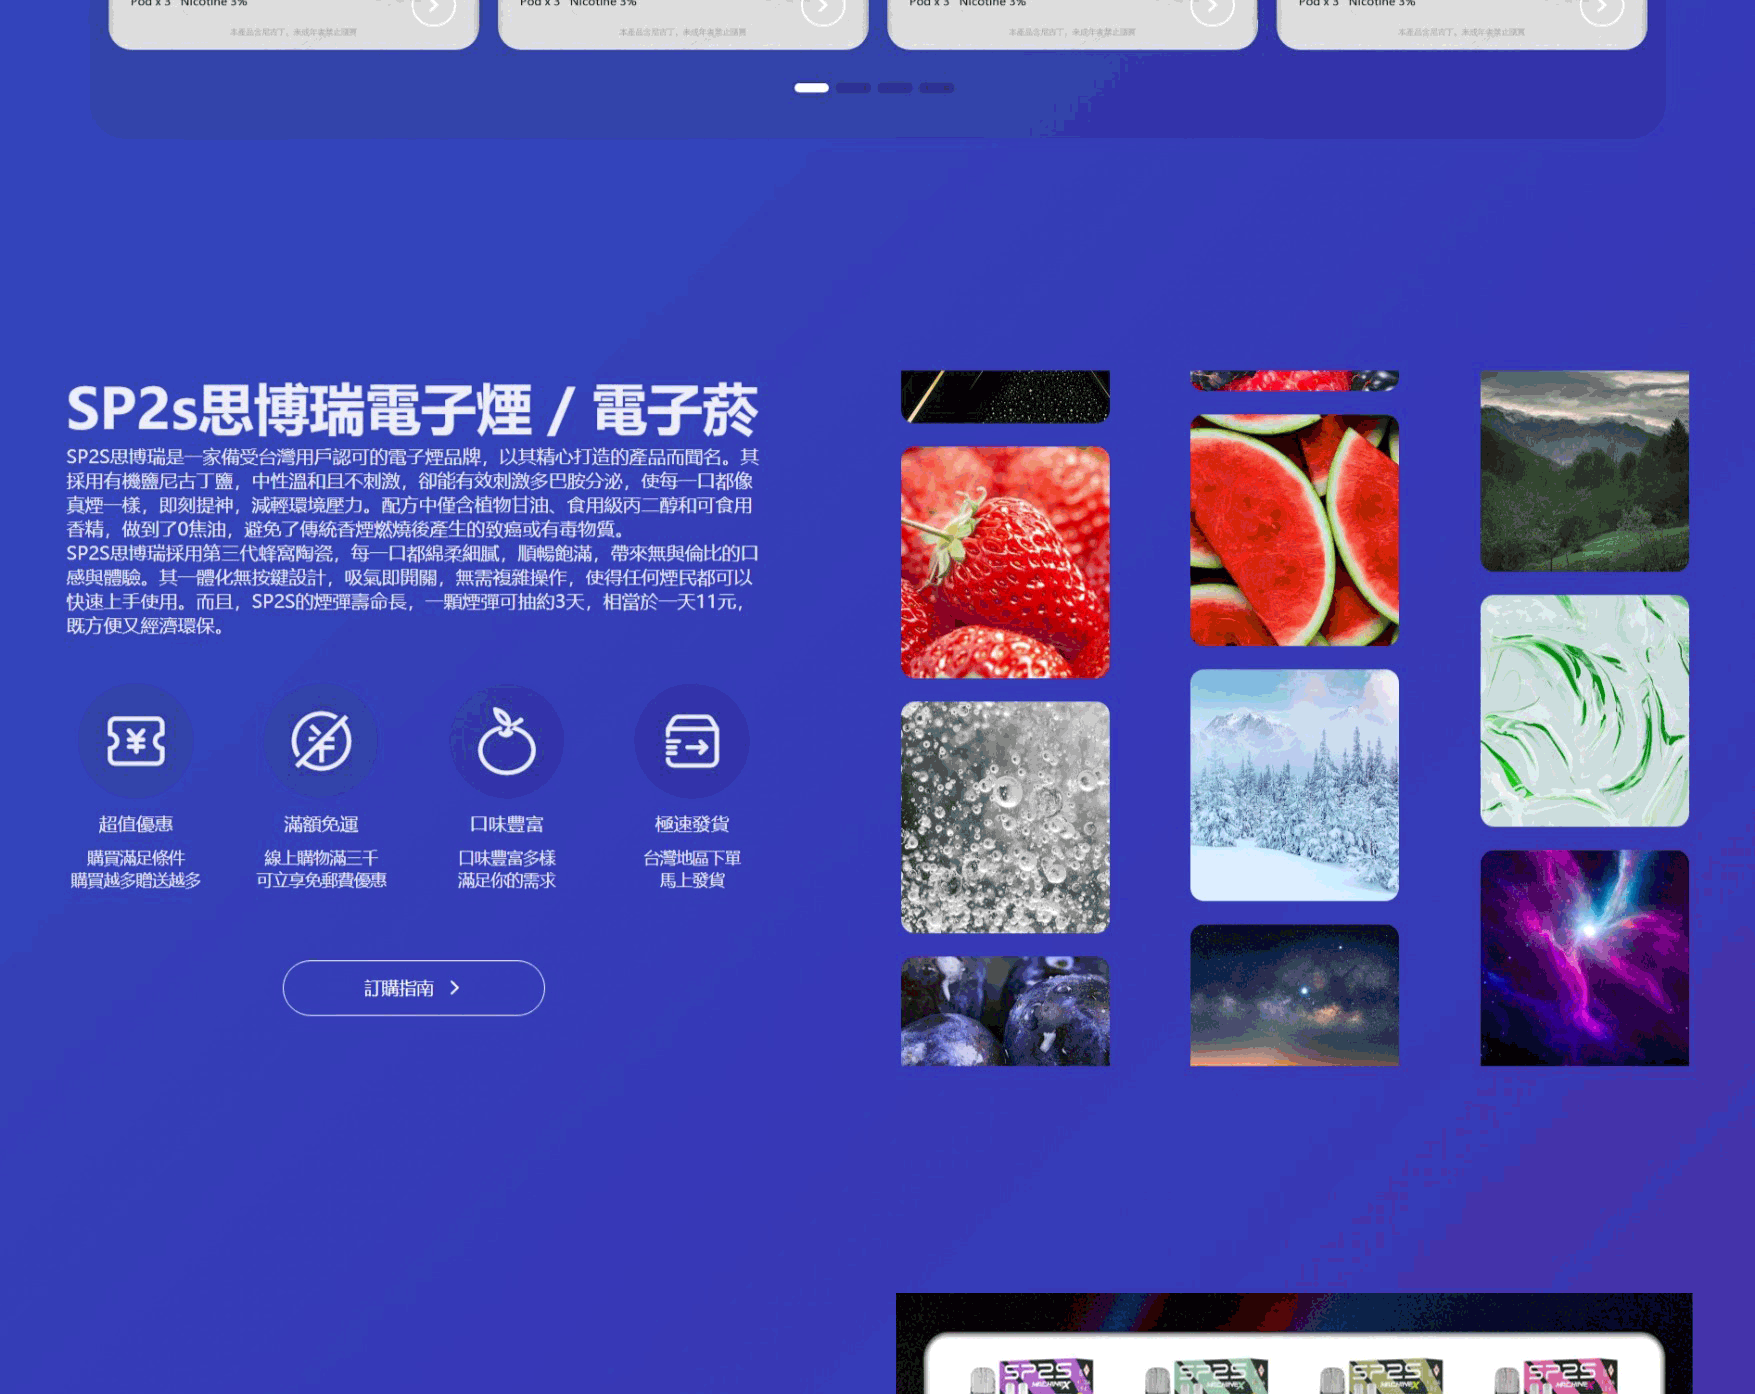
Task: Click the chevron inside 訂購指南 button
Action: pyautogui.click(x=455, y=988)
